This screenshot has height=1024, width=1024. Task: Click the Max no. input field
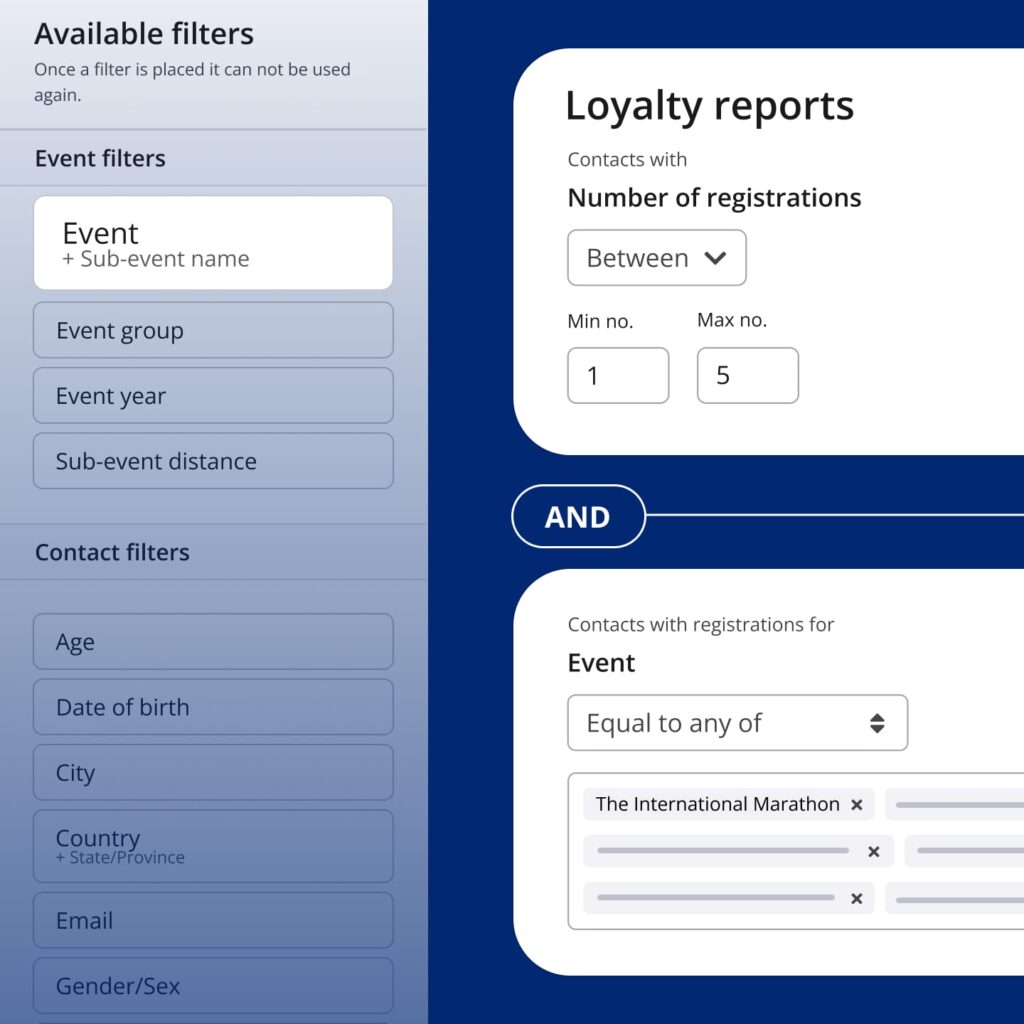click(x=747, y=376)
